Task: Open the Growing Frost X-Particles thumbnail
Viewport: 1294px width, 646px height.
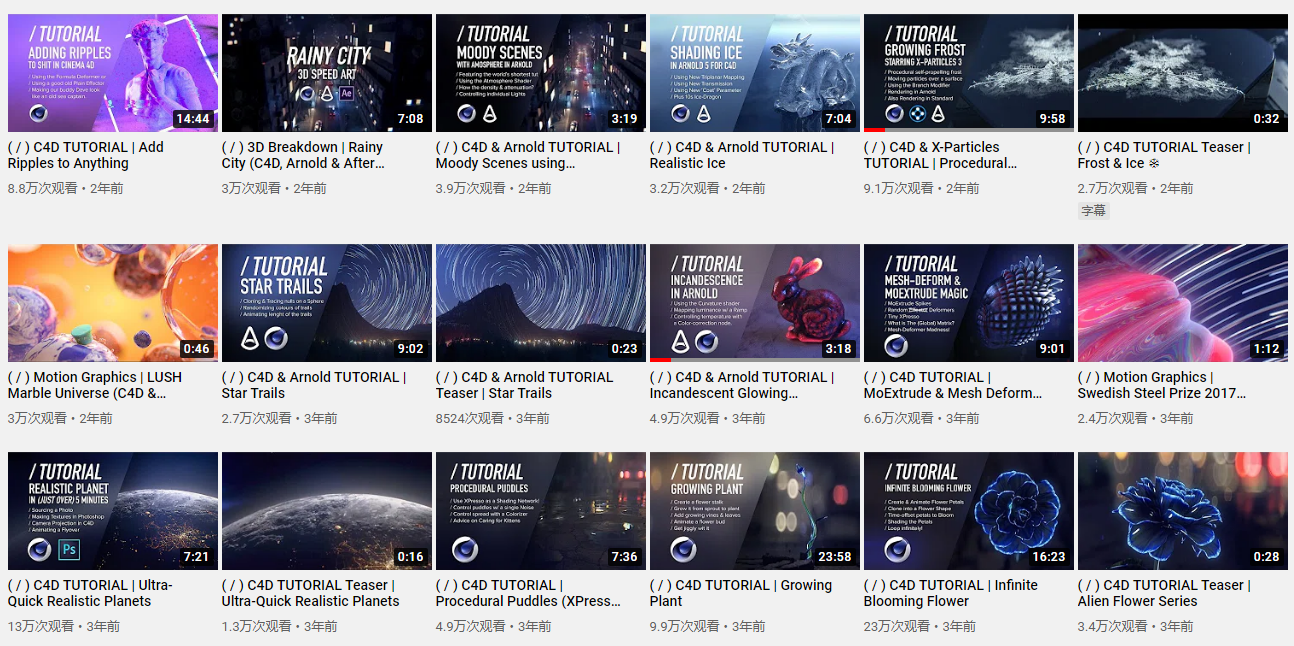Action: click(968, 73)
